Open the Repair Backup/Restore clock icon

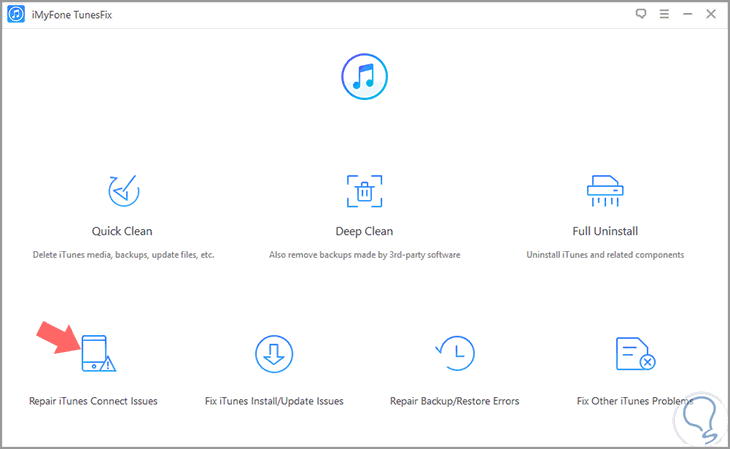coord(455,353)
